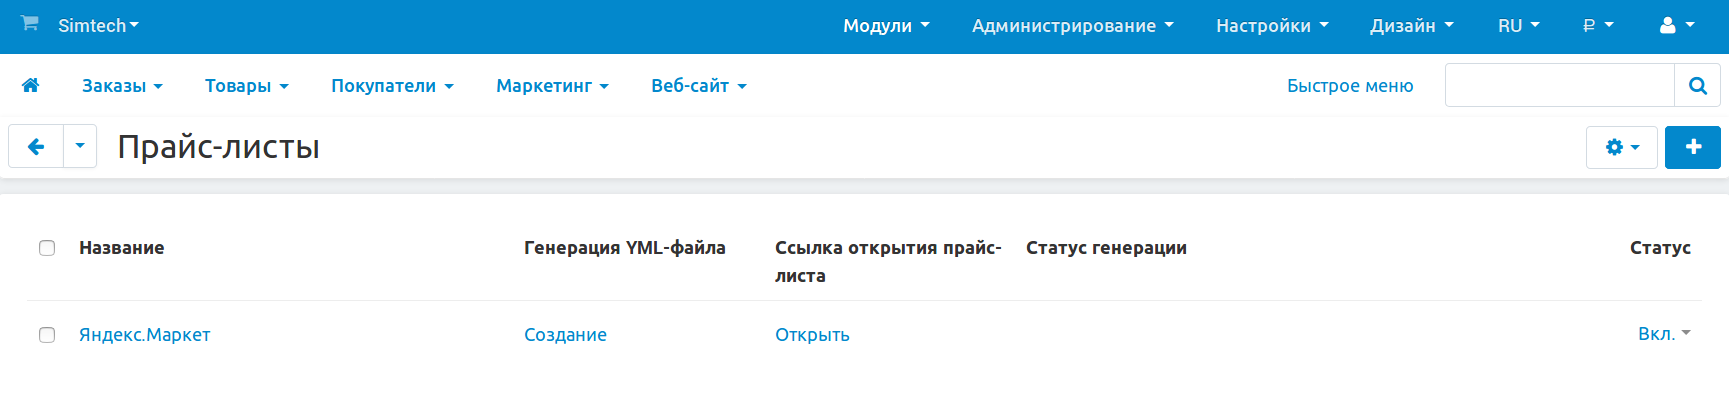Open the ruble currency selector
The image size is (1729, 415).
click(1597, 26)
